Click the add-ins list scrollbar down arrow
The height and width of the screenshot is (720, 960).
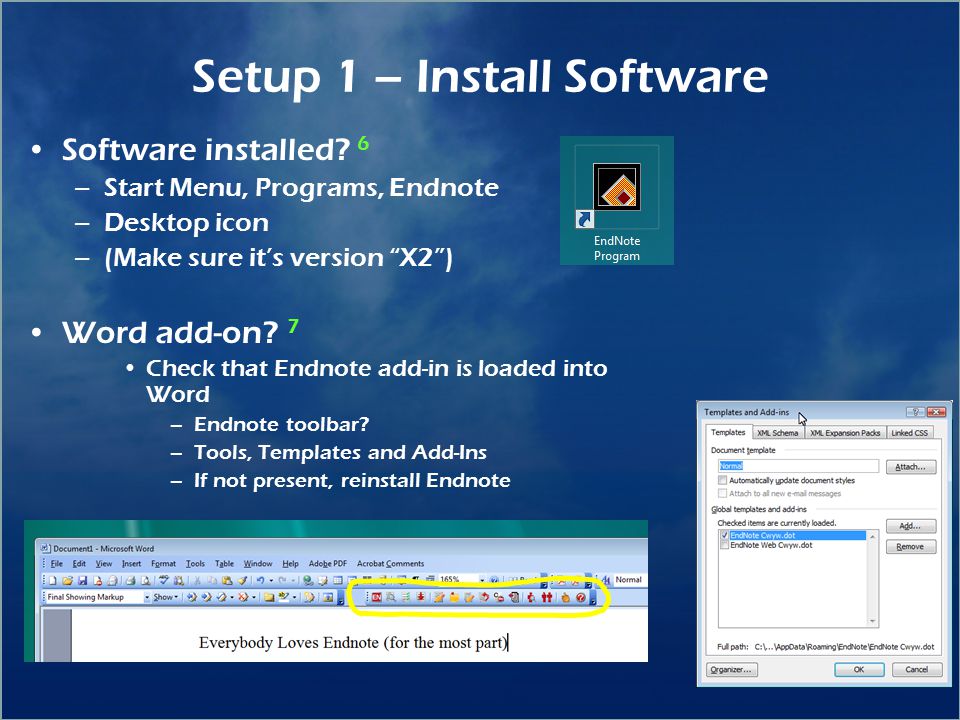[872, 621]
